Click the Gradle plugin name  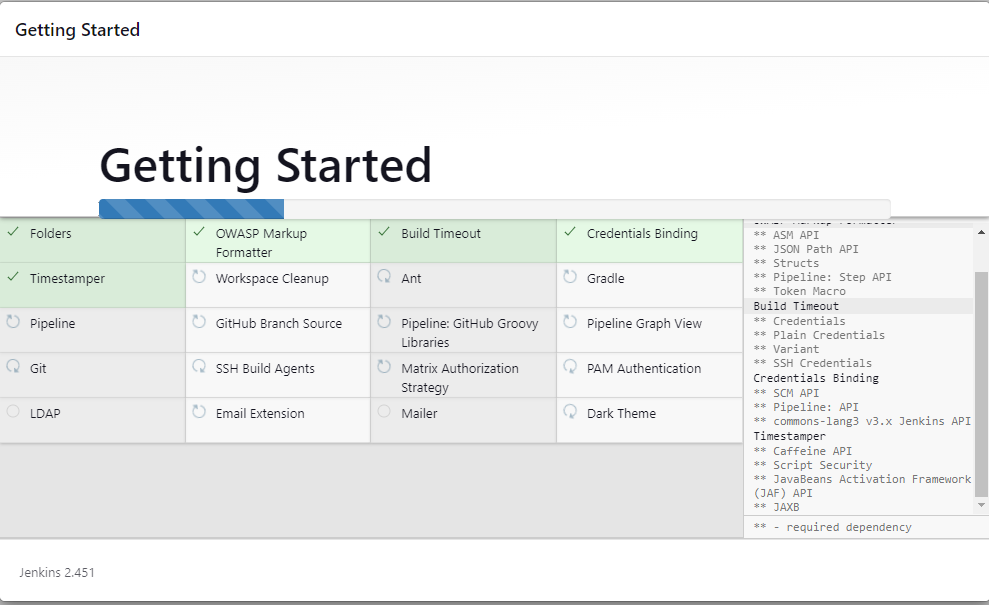click(x=606, y=278)
